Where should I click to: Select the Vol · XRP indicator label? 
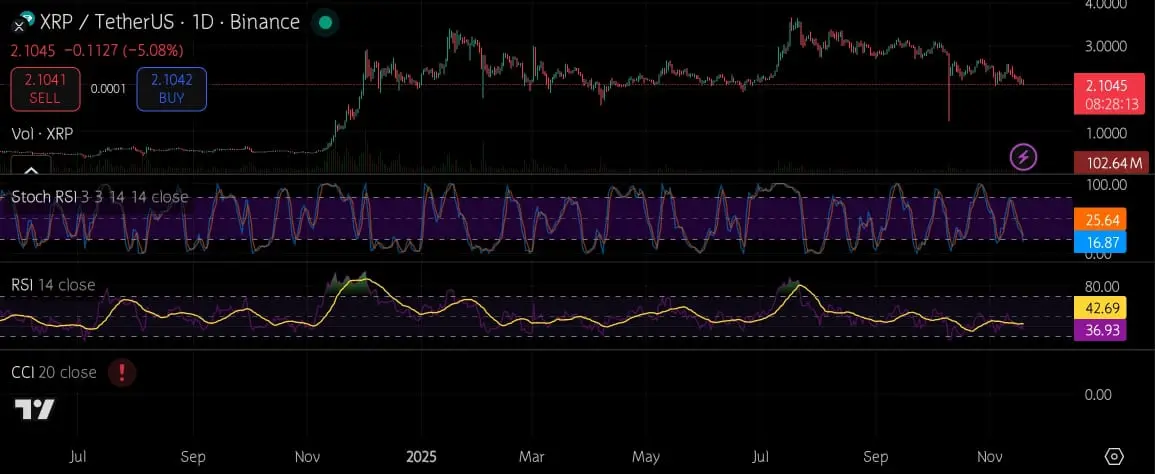[43, 133]
